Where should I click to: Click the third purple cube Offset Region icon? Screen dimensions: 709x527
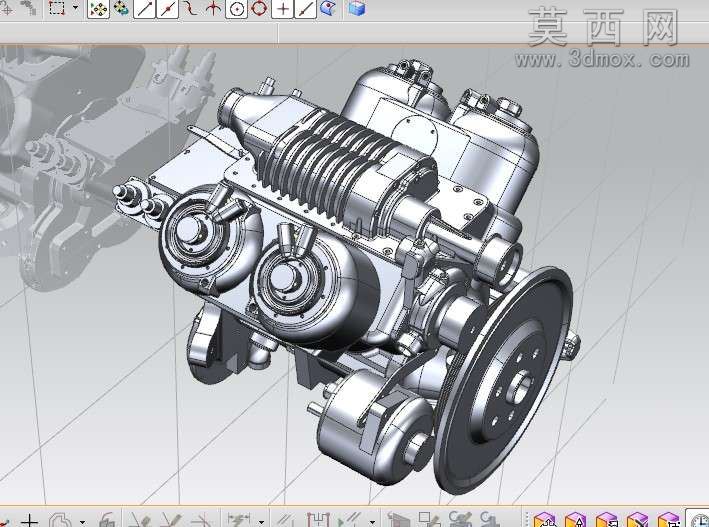coord(606,520)
